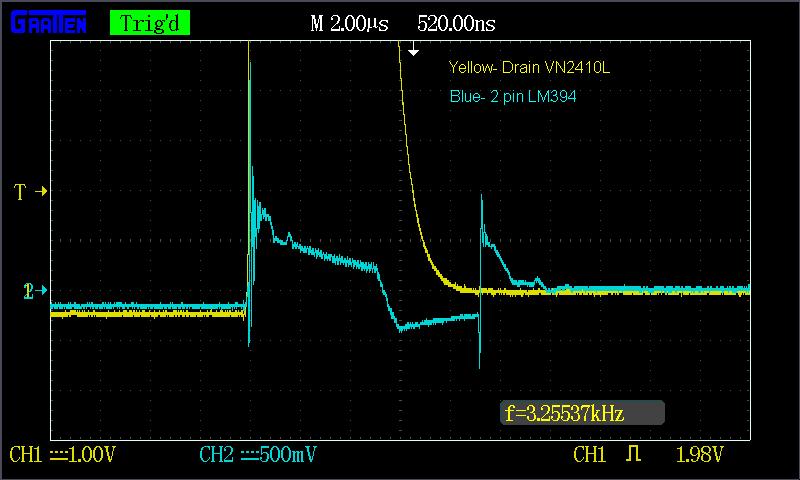
Task: Click the white trigger position arrow marker
Action: coord(413,50)
